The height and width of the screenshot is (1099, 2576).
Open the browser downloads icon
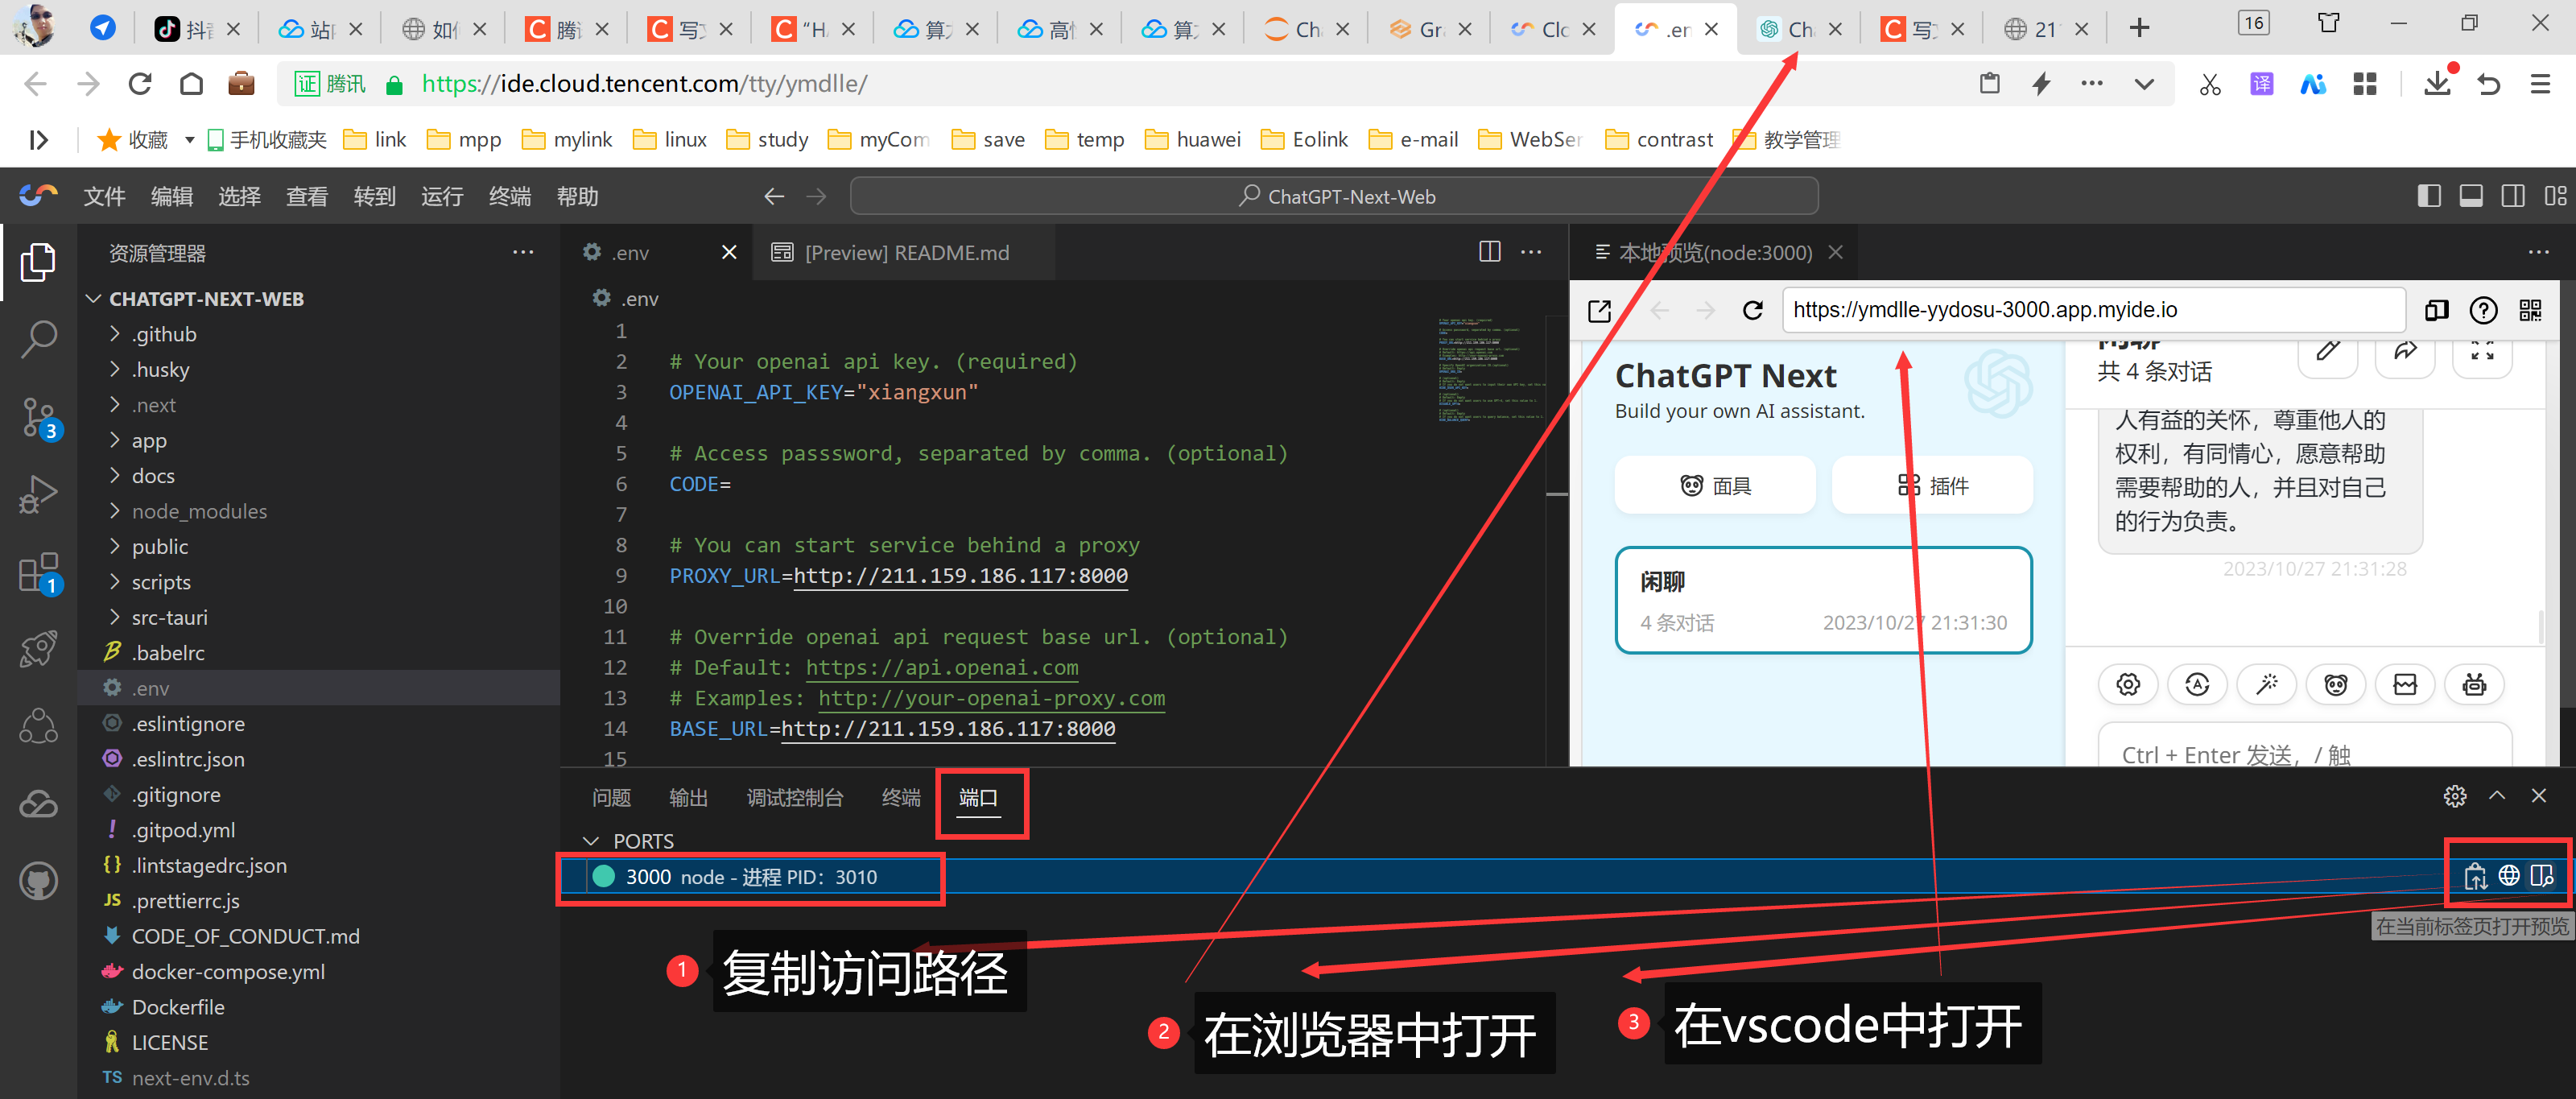[2438, 84]
